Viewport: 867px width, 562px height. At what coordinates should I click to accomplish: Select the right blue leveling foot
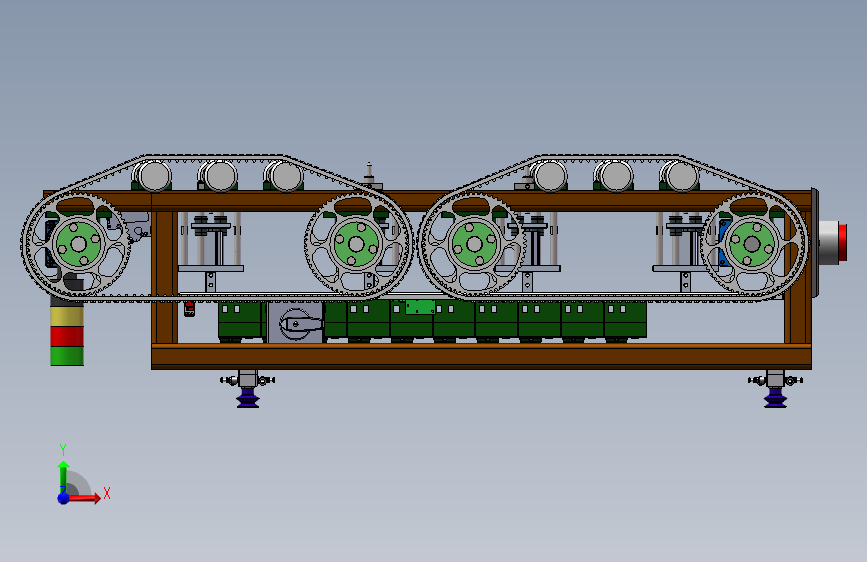point(775,398)
